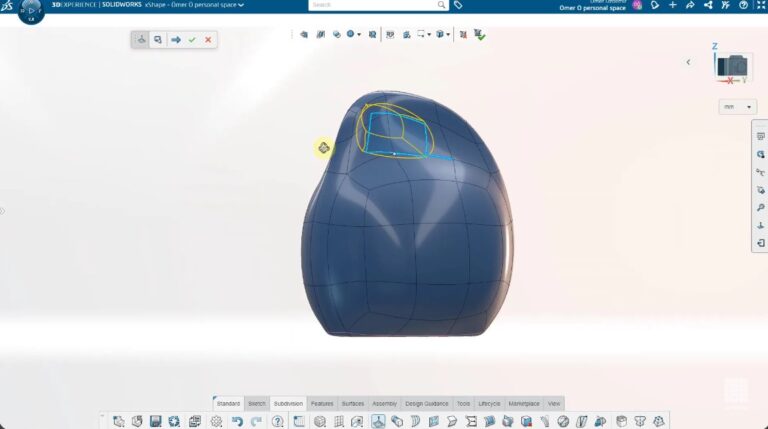Click the Save icon in bottom toolbar

[x=156, y=422]
